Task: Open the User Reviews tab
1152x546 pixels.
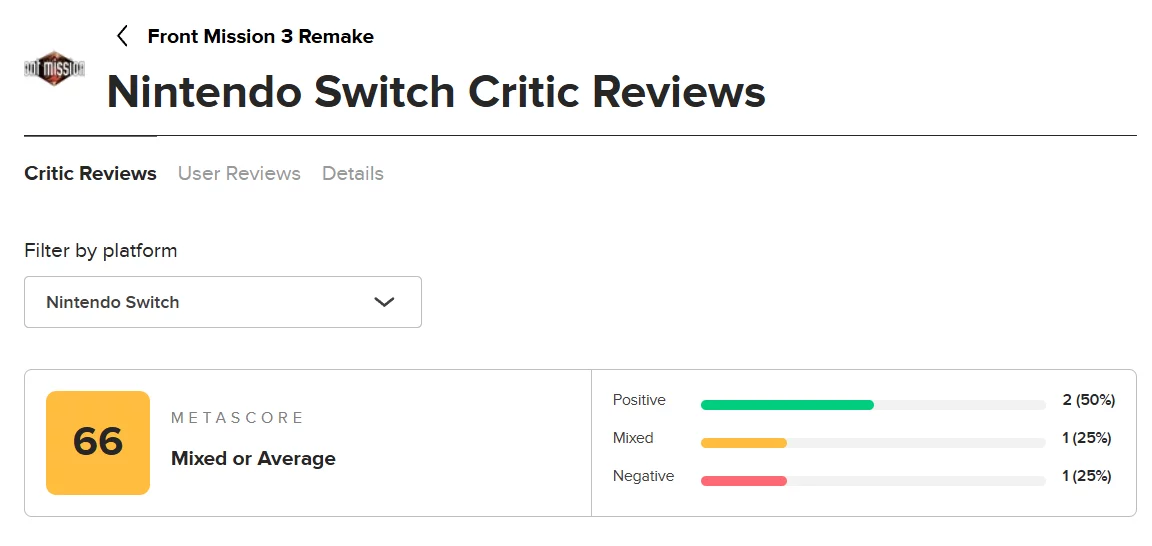Action: pos(239,174)
